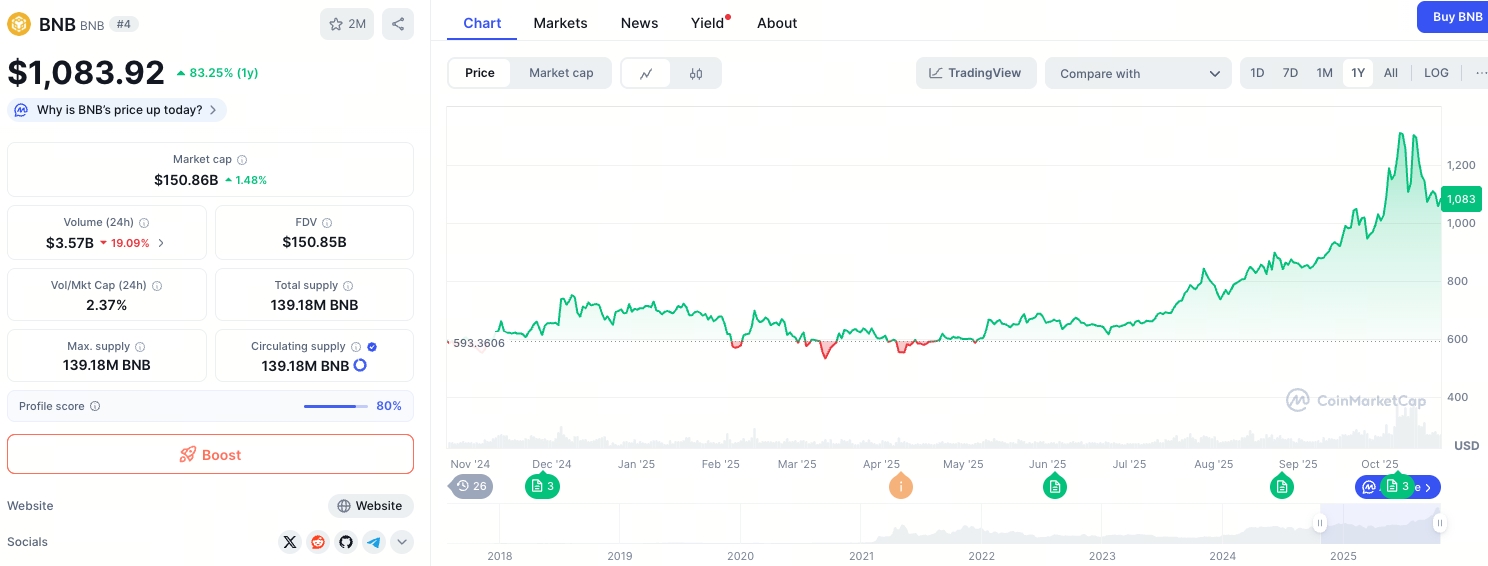Open the Compare with dropdown
Image resolution: width=1488 pixels, height=566 pixels.
click(1138, 73)
